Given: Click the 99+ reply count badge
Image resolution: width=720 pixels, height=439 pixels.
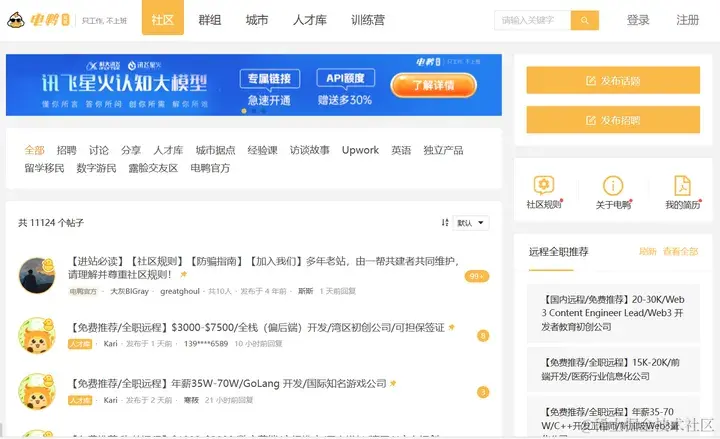Looking at the screenshot, I should point(477,276).
